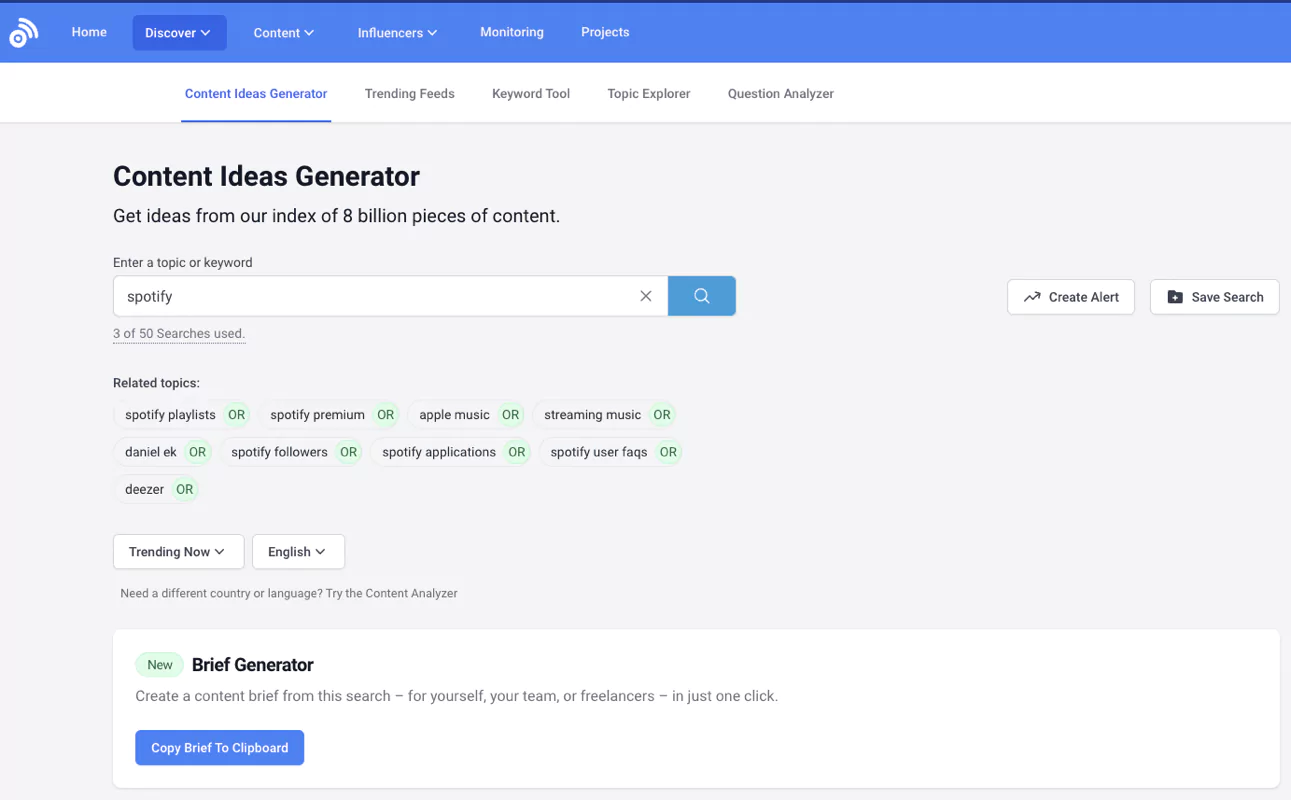1291x800 pixels.
Task: Toggle OR on the daniel ek topic
Action: point(197,451)
